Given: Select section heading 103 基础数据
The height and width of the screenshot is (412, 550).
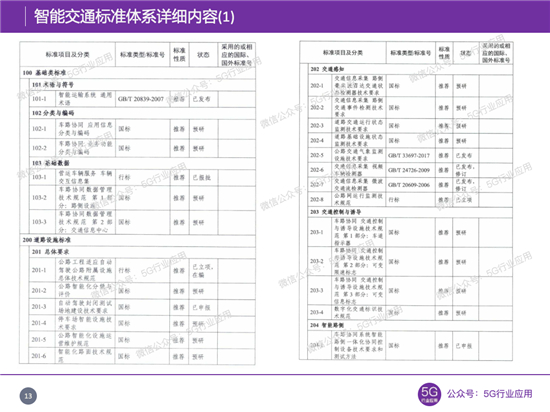Looking at the screenshot, I should coord(51,163).
